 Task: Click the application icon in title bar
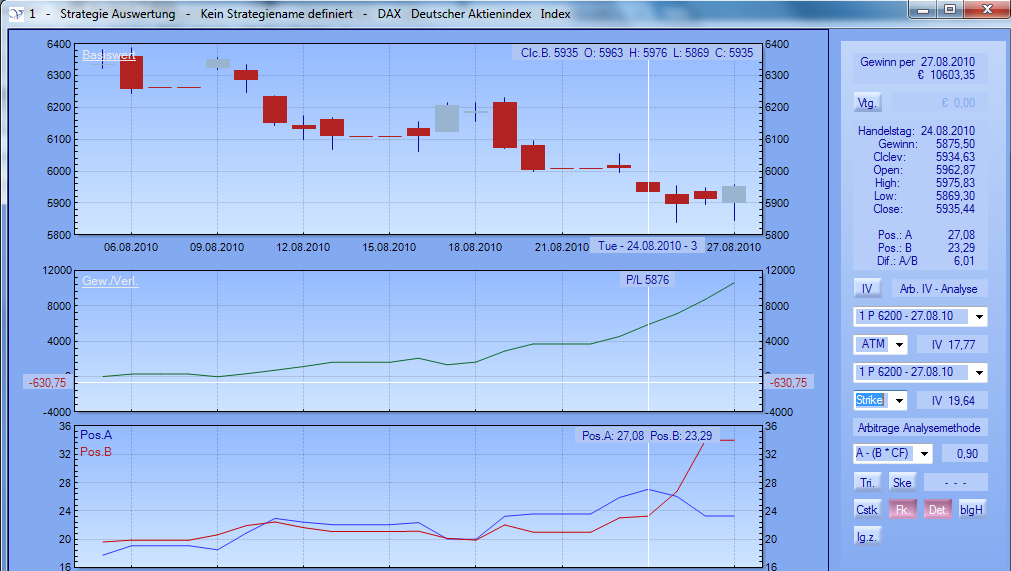tap(17, 14)
